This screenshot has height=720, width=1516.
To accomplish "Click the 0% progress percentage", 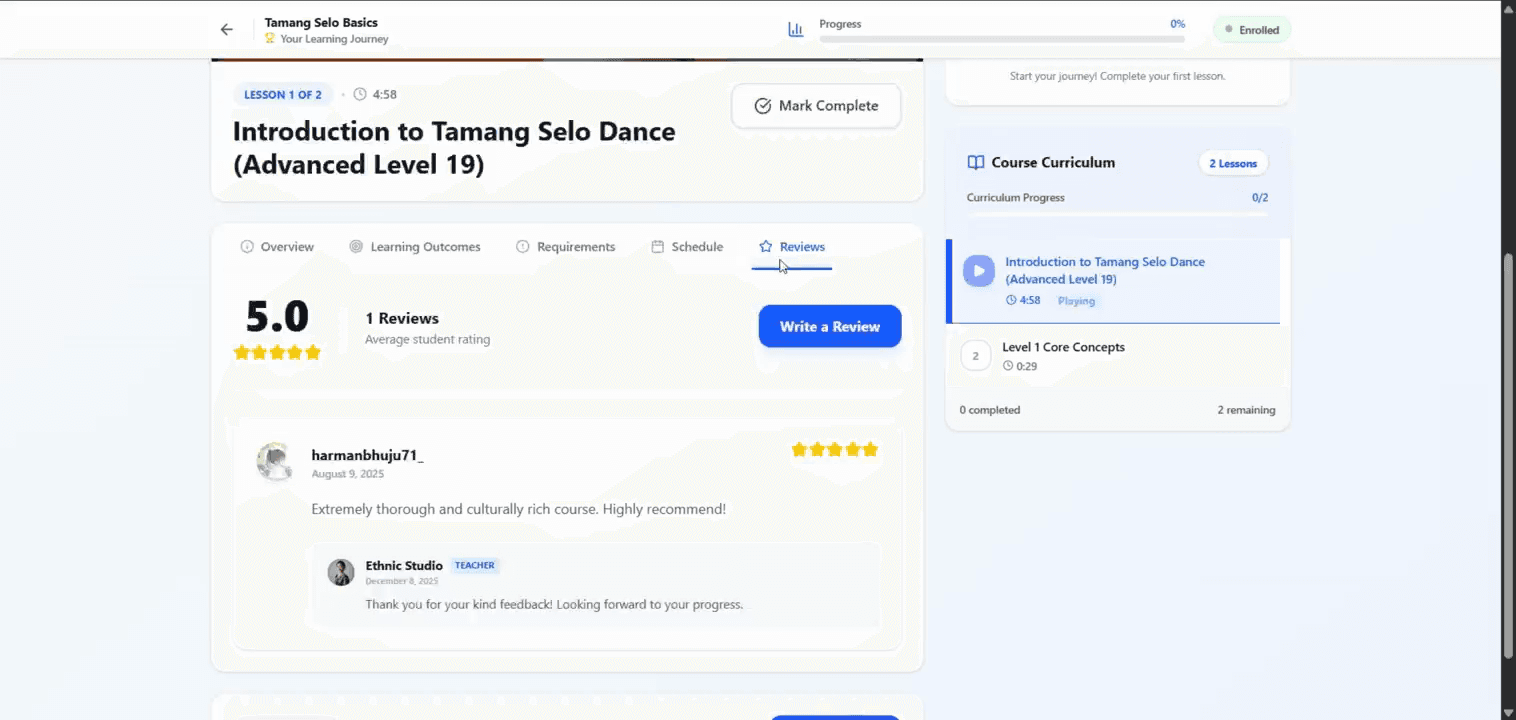I will pyautogui.click(x=1178, y=24).
